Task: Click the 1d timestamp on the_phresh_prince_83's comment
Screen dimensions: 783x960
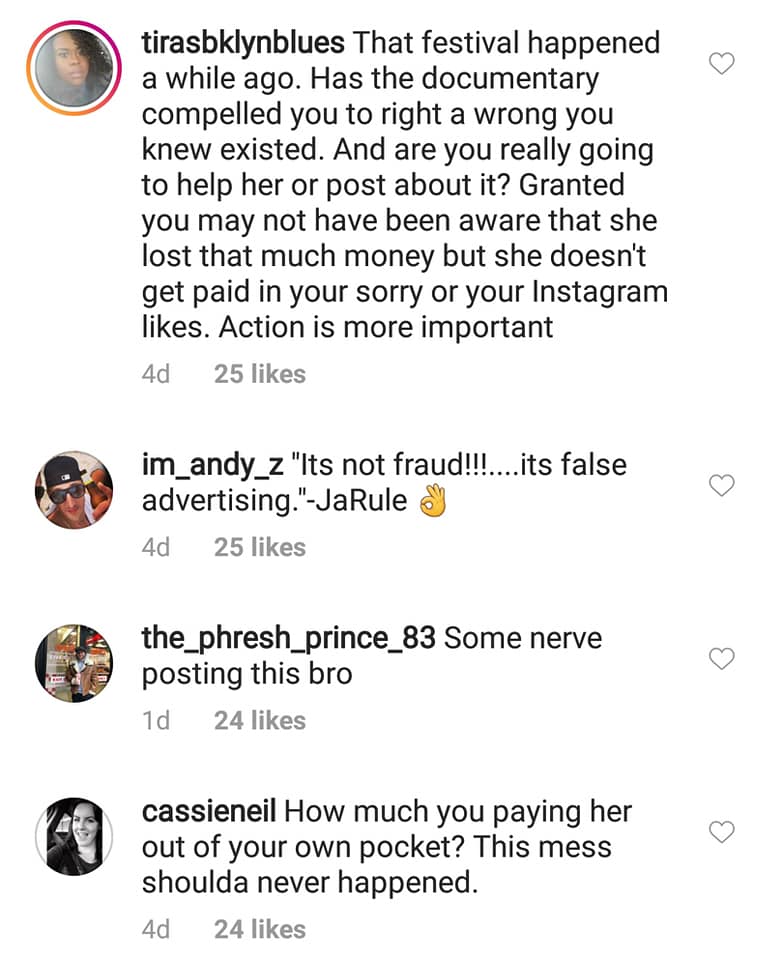Action: (156, 720)
